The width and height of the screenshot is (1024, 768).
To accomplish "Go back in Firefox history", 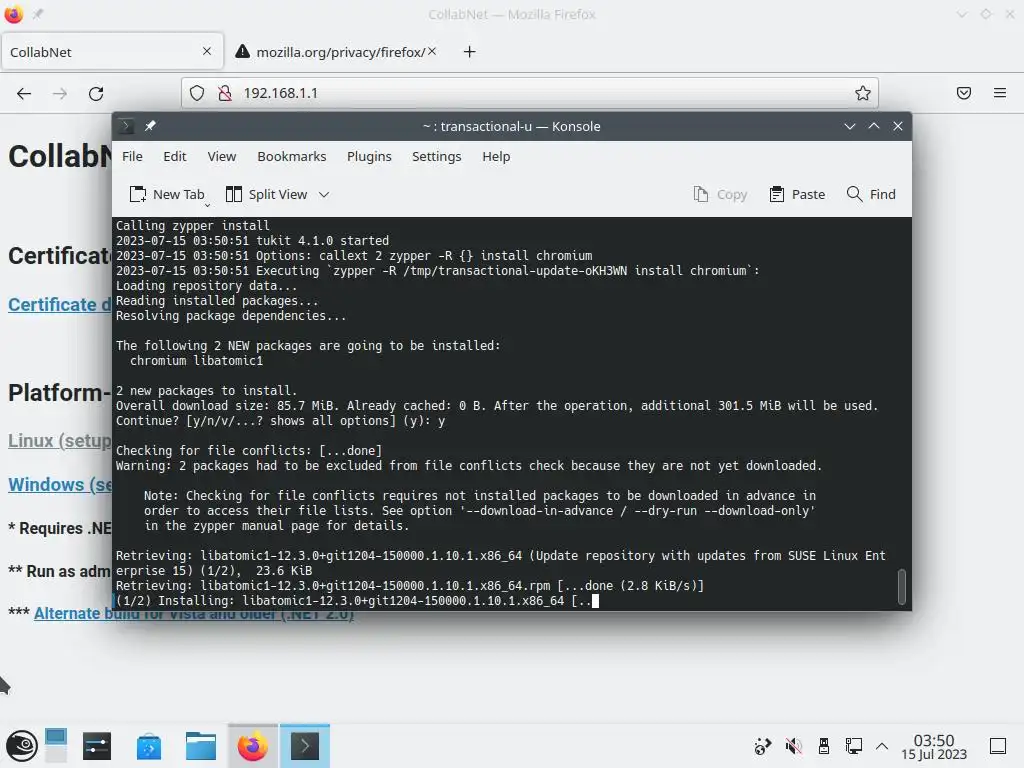I will click(x=24, y=93).
